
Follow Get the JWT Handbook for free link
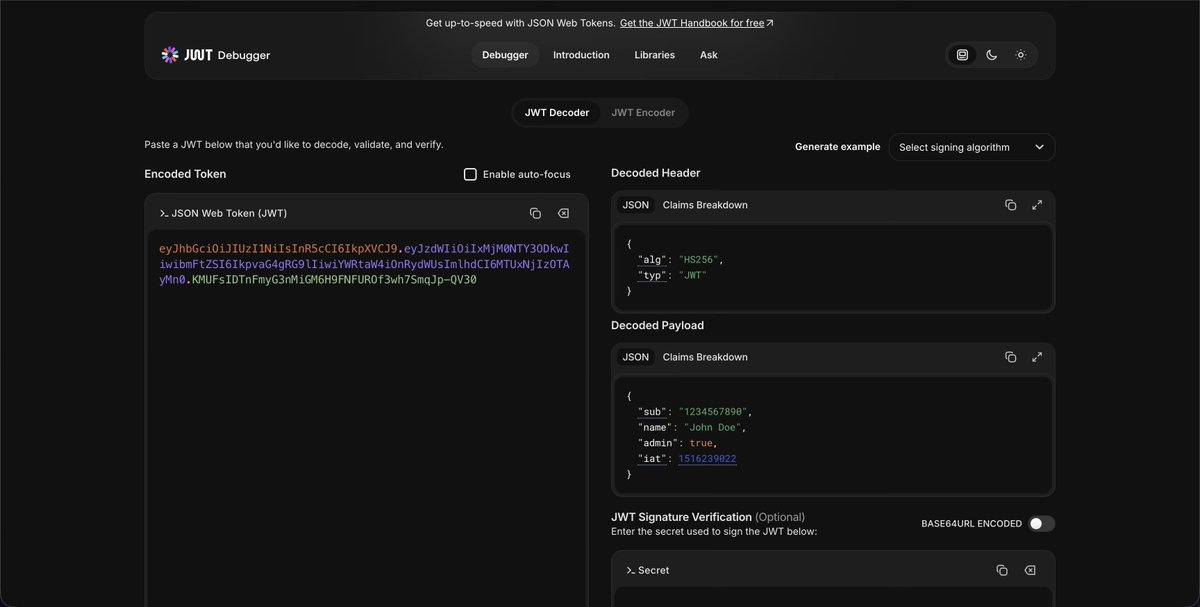coord(697,23)
